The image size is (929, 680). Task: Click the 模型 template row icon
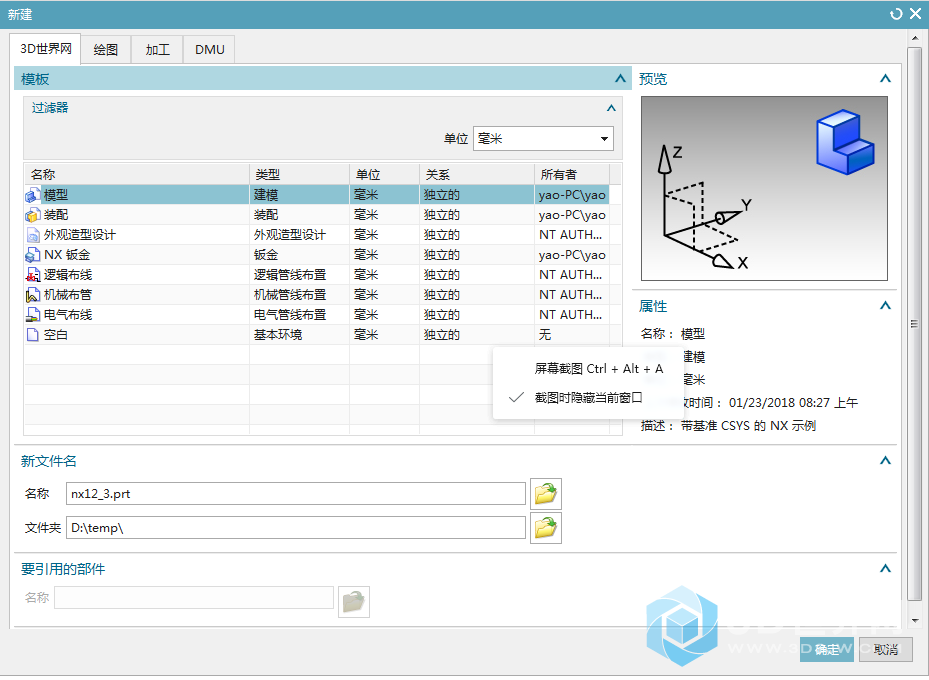click(x=33, y=195)
